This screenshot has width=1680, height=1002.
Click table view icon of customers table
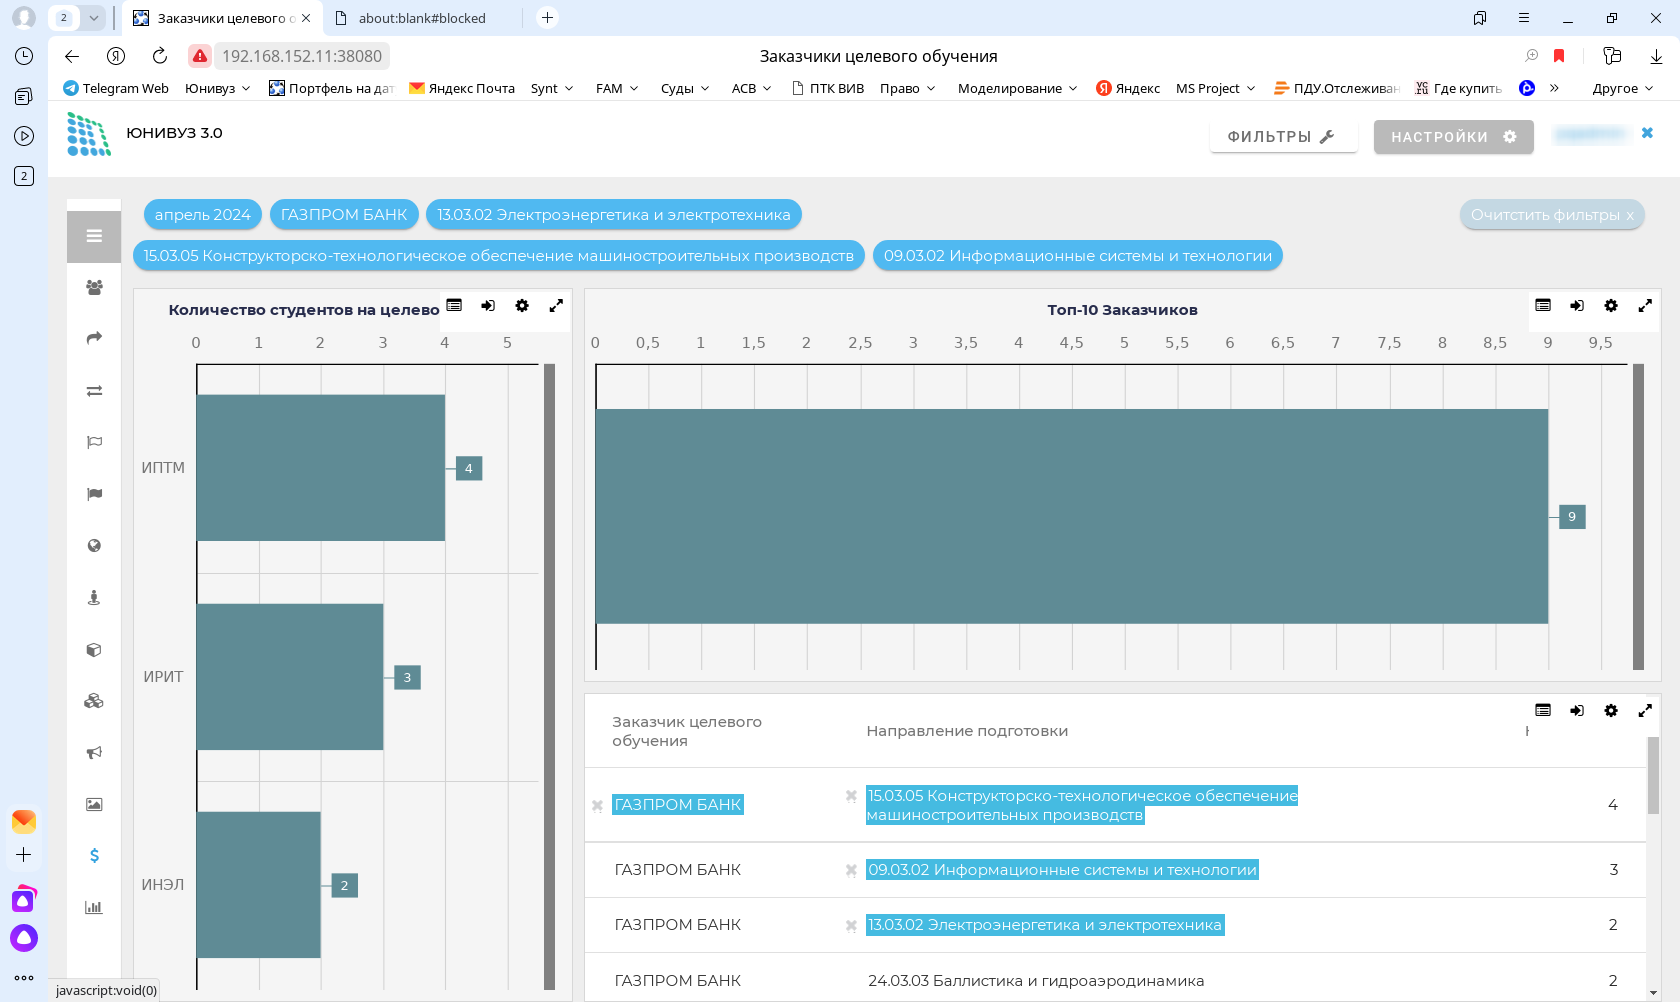coord(1543,711)
